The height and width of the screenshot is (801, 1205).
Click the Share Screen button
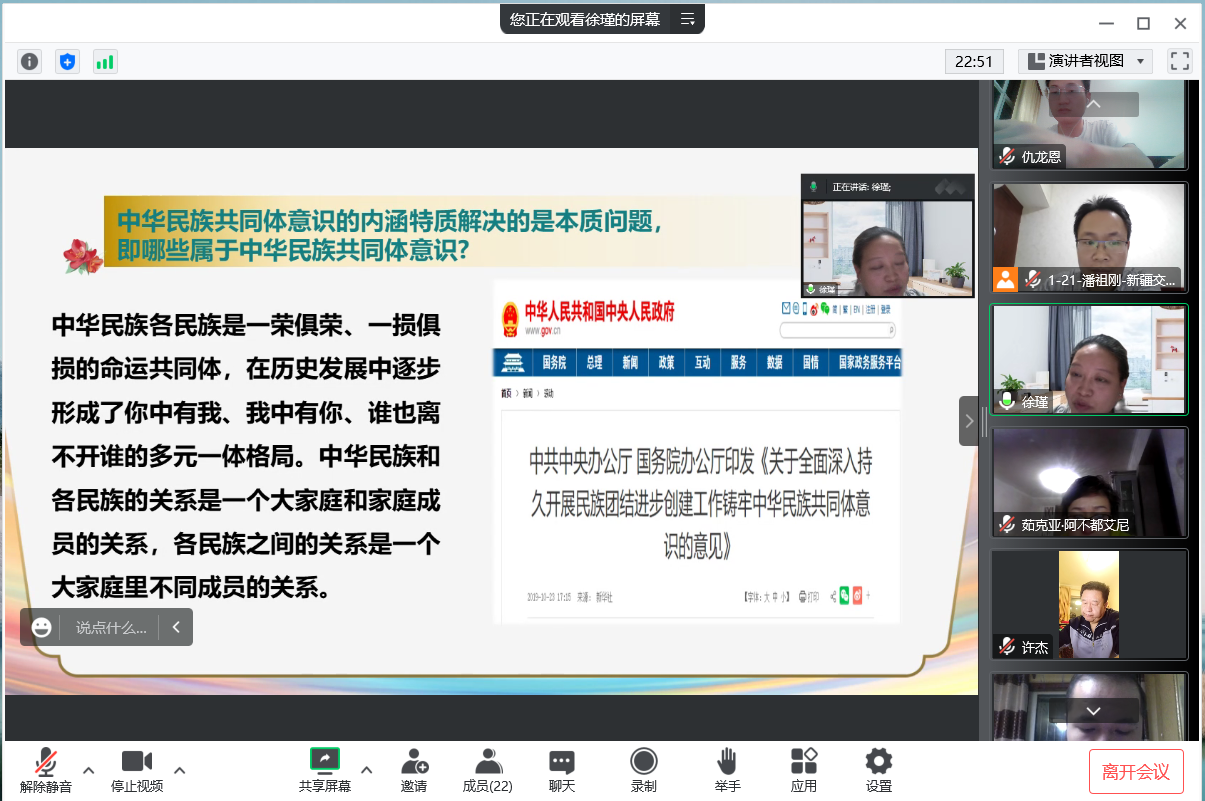coord(325,770)
